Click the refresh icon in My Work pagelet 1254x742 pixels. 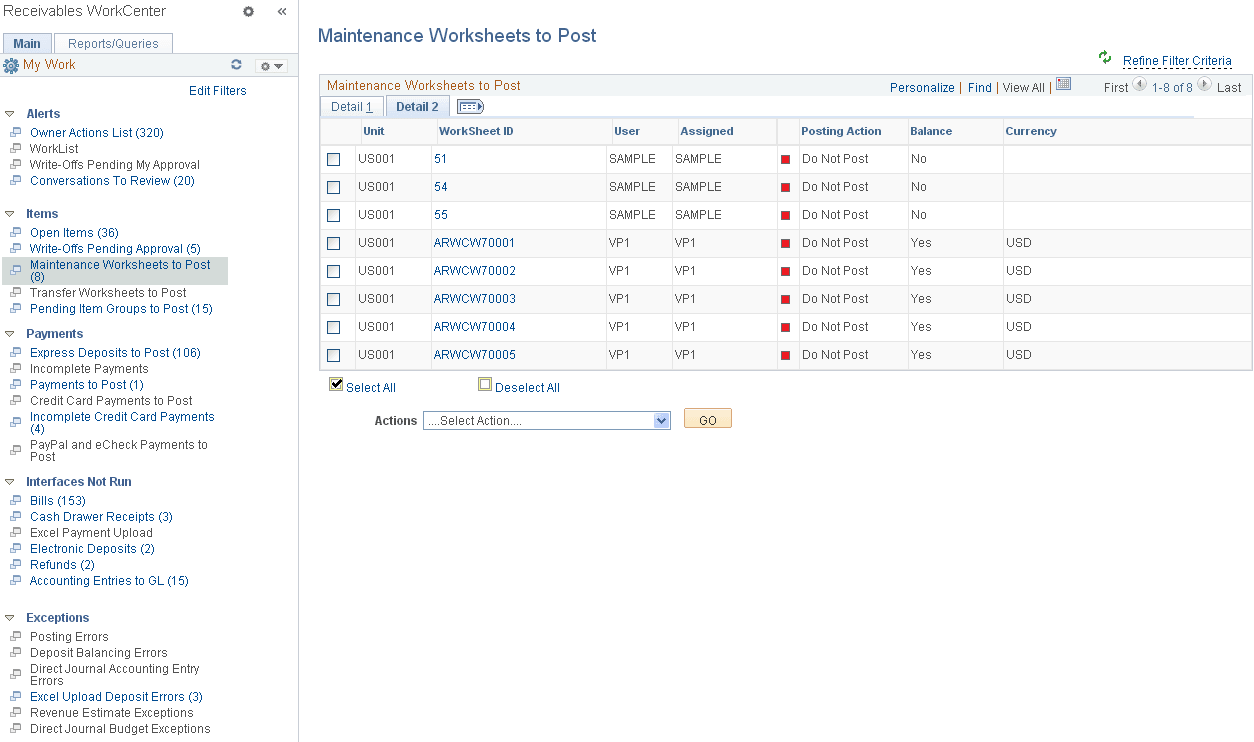click(x=237, y=64)
